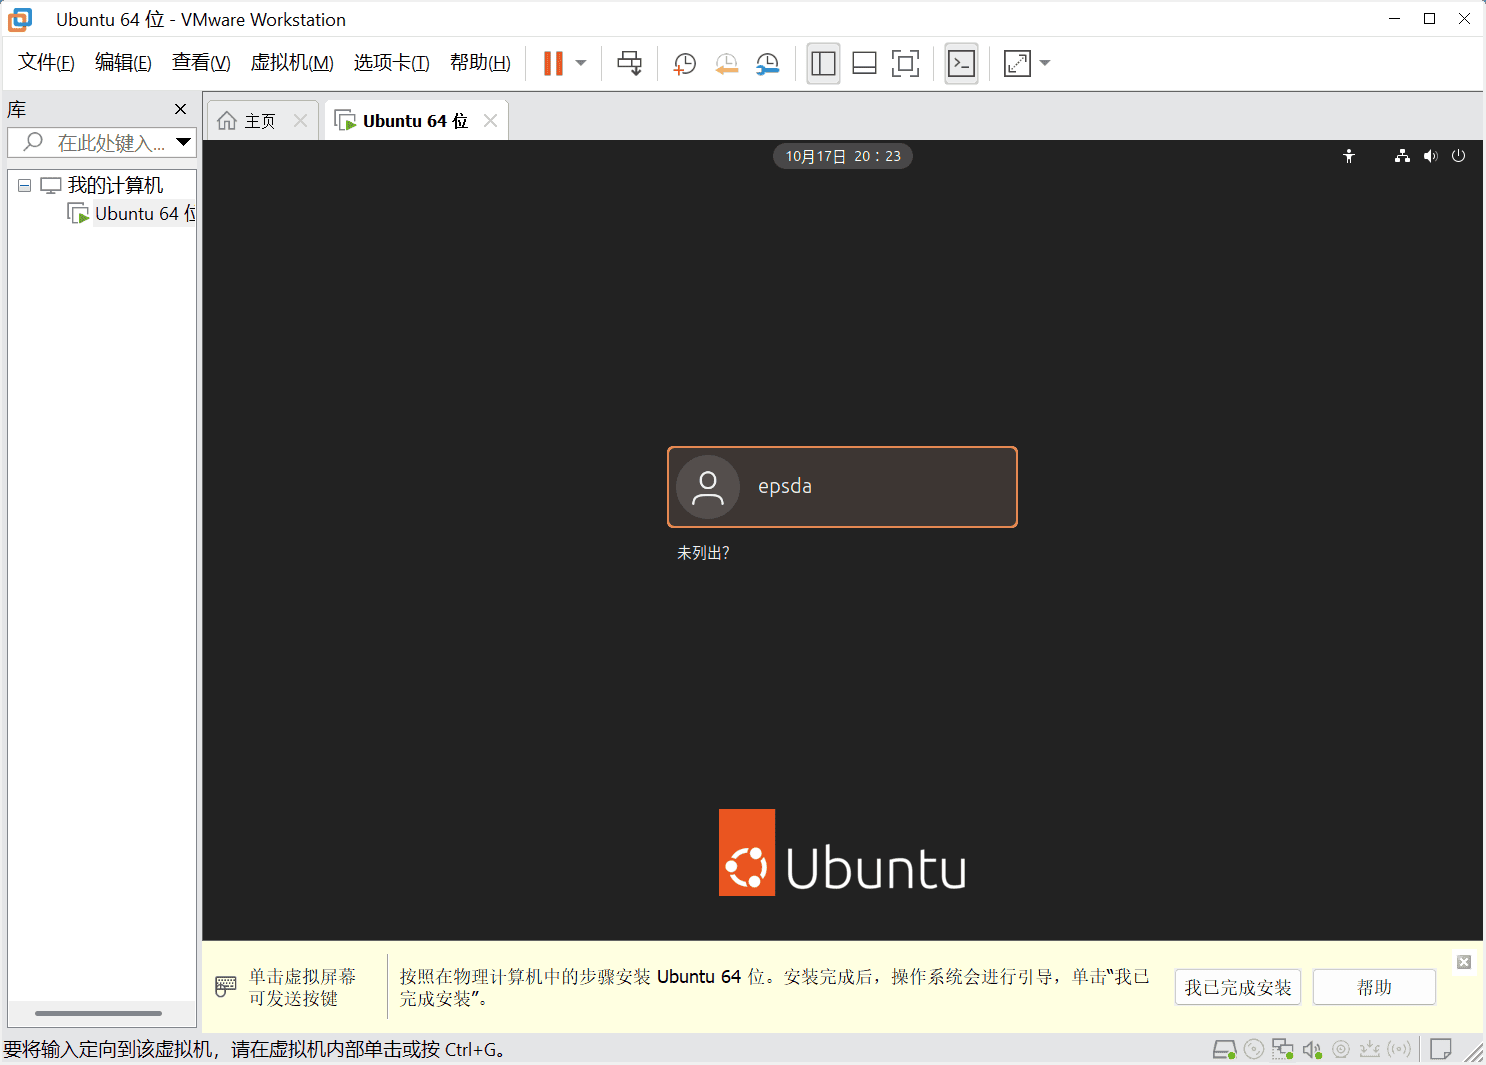The width and height of the screenshot is (1486, 1065).
Task: Click the Bluetooth wireless status icon
Action: point(1399,1049)
